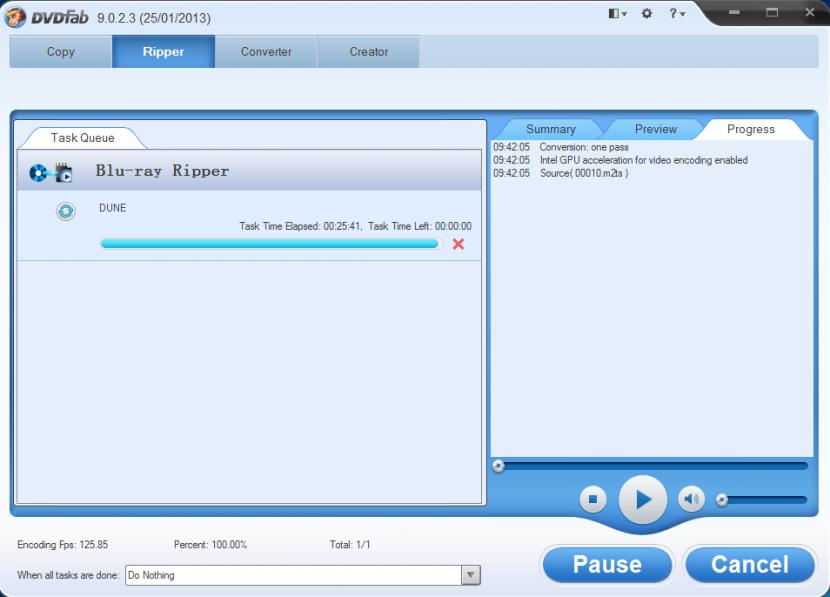Click the 'Total: 1/1' status
The height and width of the screenshot is (597, 830).
pos(349,545)
